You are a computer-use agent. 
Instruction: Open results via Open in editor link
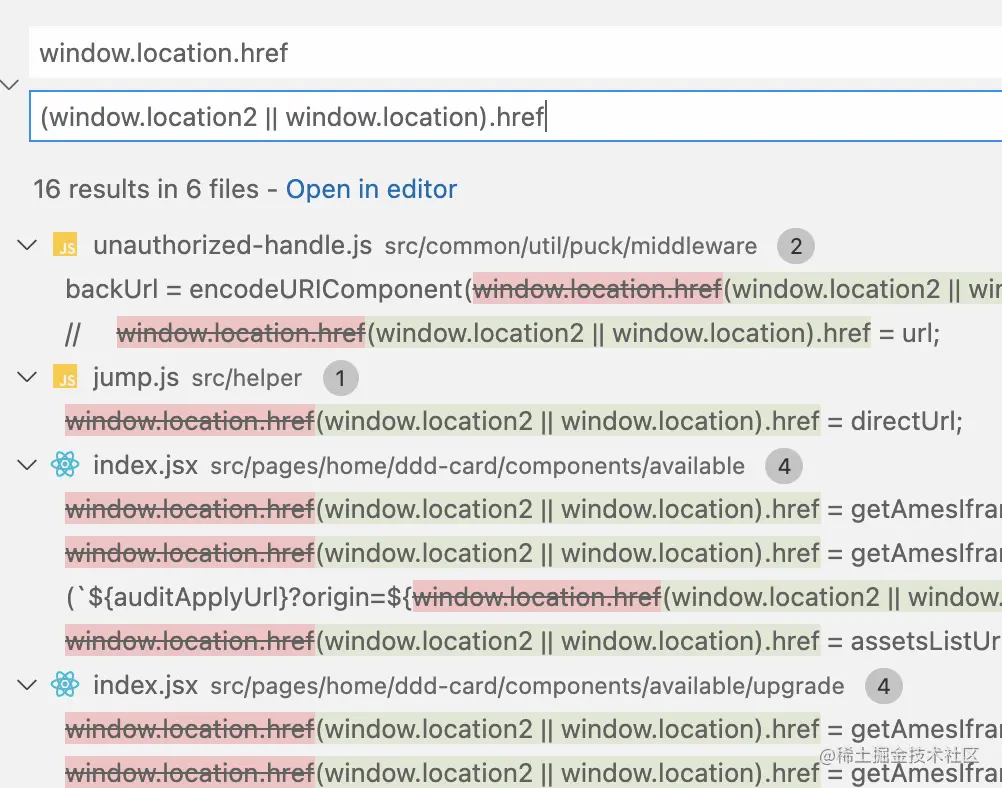pyautogui.click(x=371, y=189)
